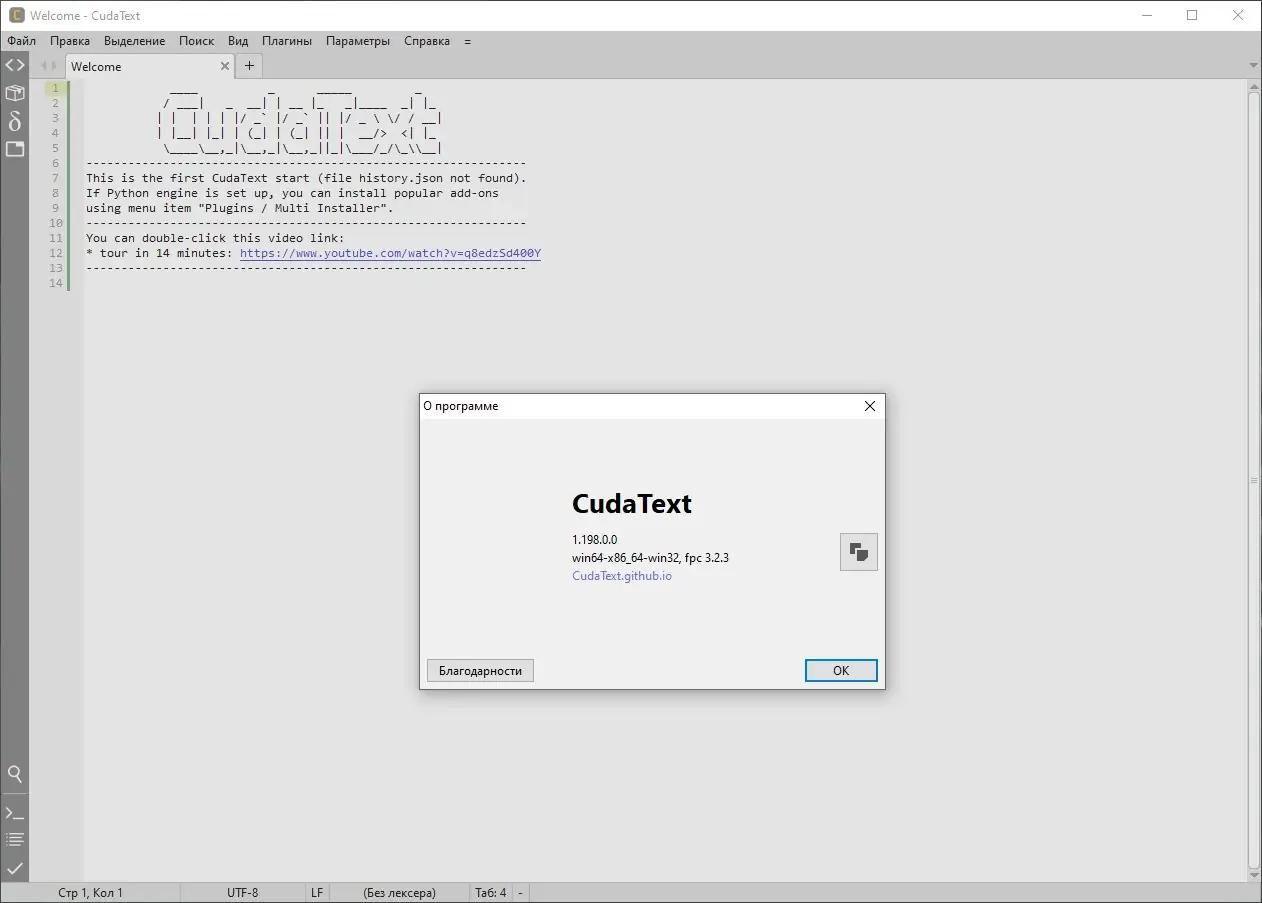
Task: Close the Welcome tab
Action: pyautogui.click(x=225, y=66)
